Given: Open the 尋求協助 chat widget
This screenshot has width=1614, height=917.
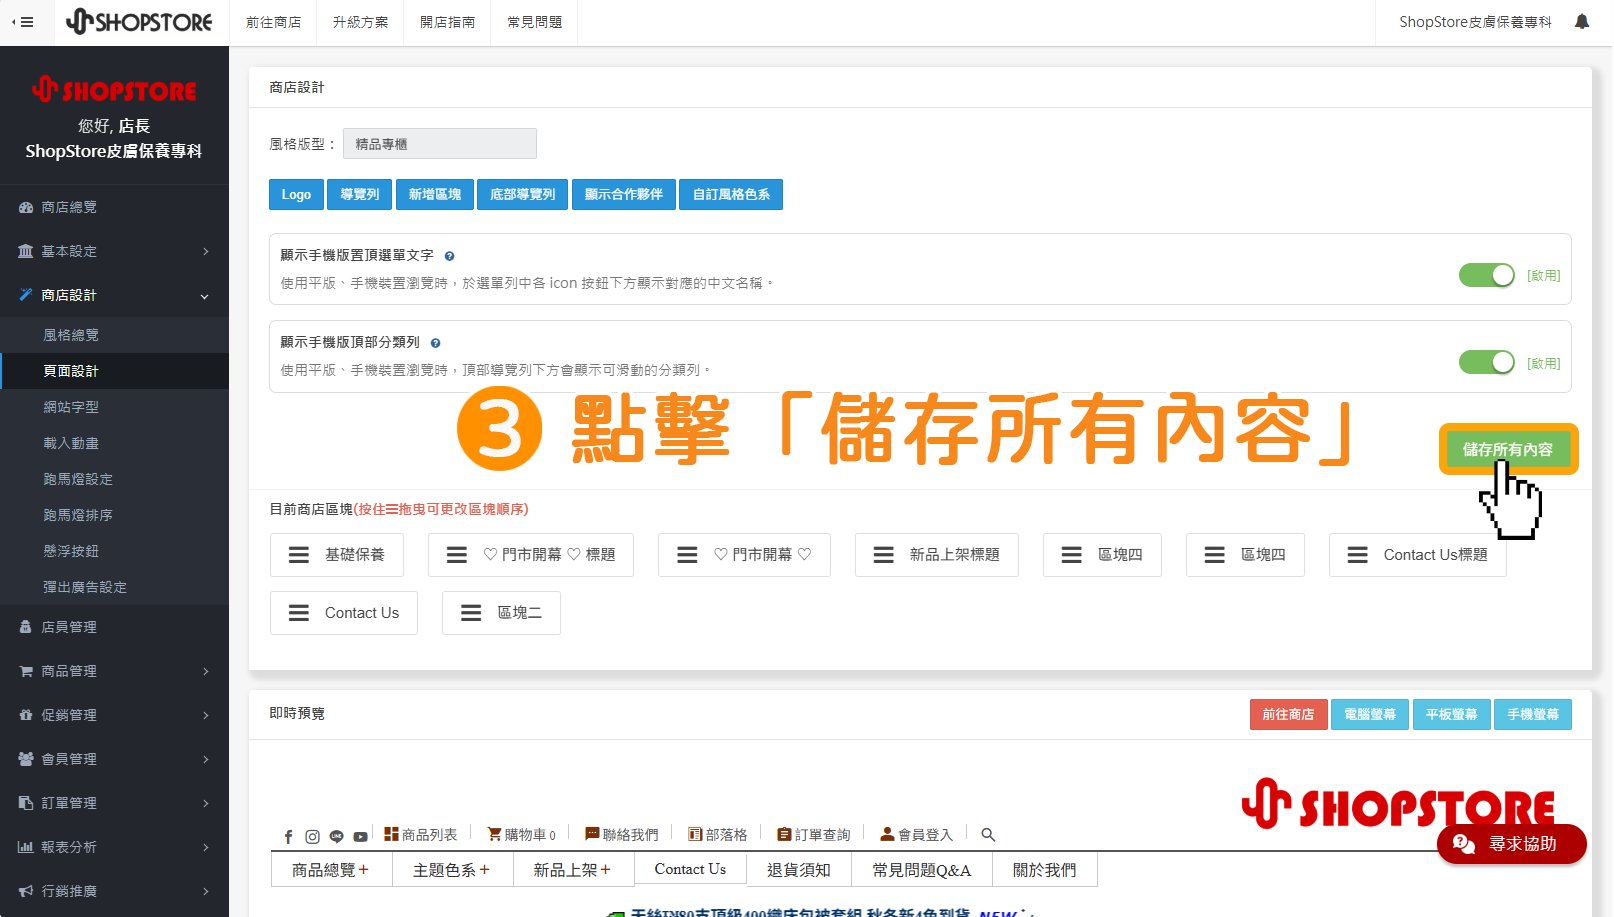Looking at the screenshot, I should point(1511,844).
